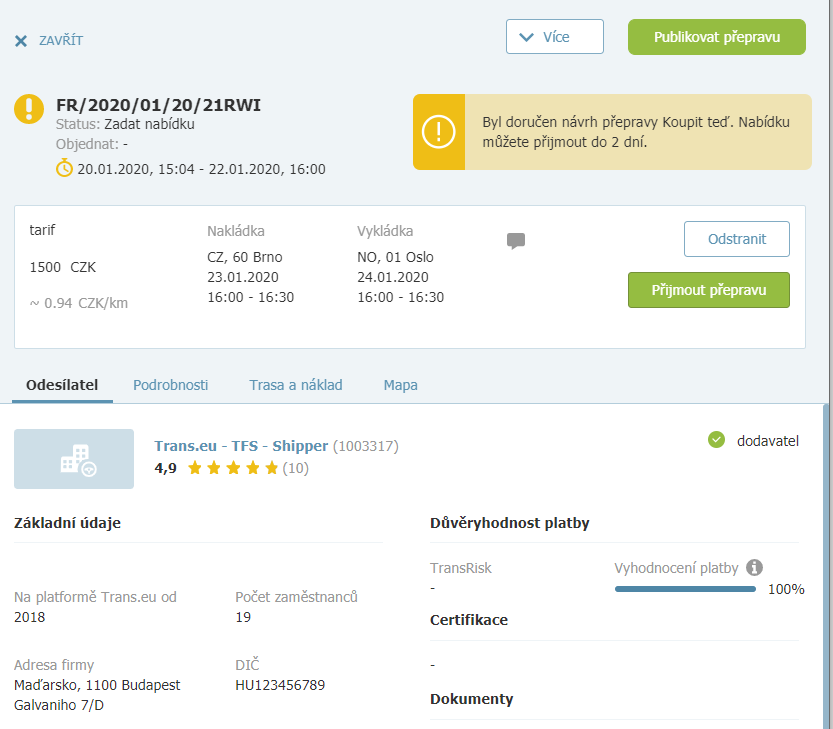
Task: Click the tariff value 1500 CZK
Action: point(63,267)
